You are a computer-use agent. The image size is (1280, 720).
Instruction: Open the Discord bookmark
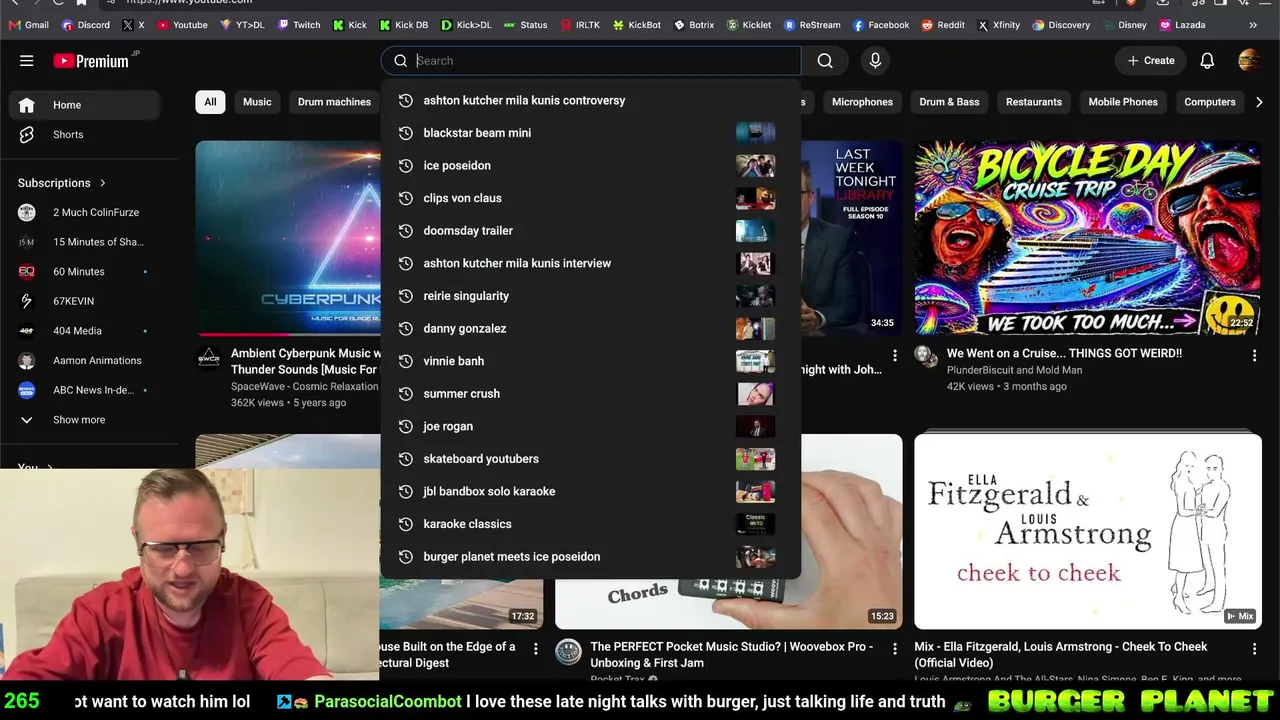pos(86,25)
